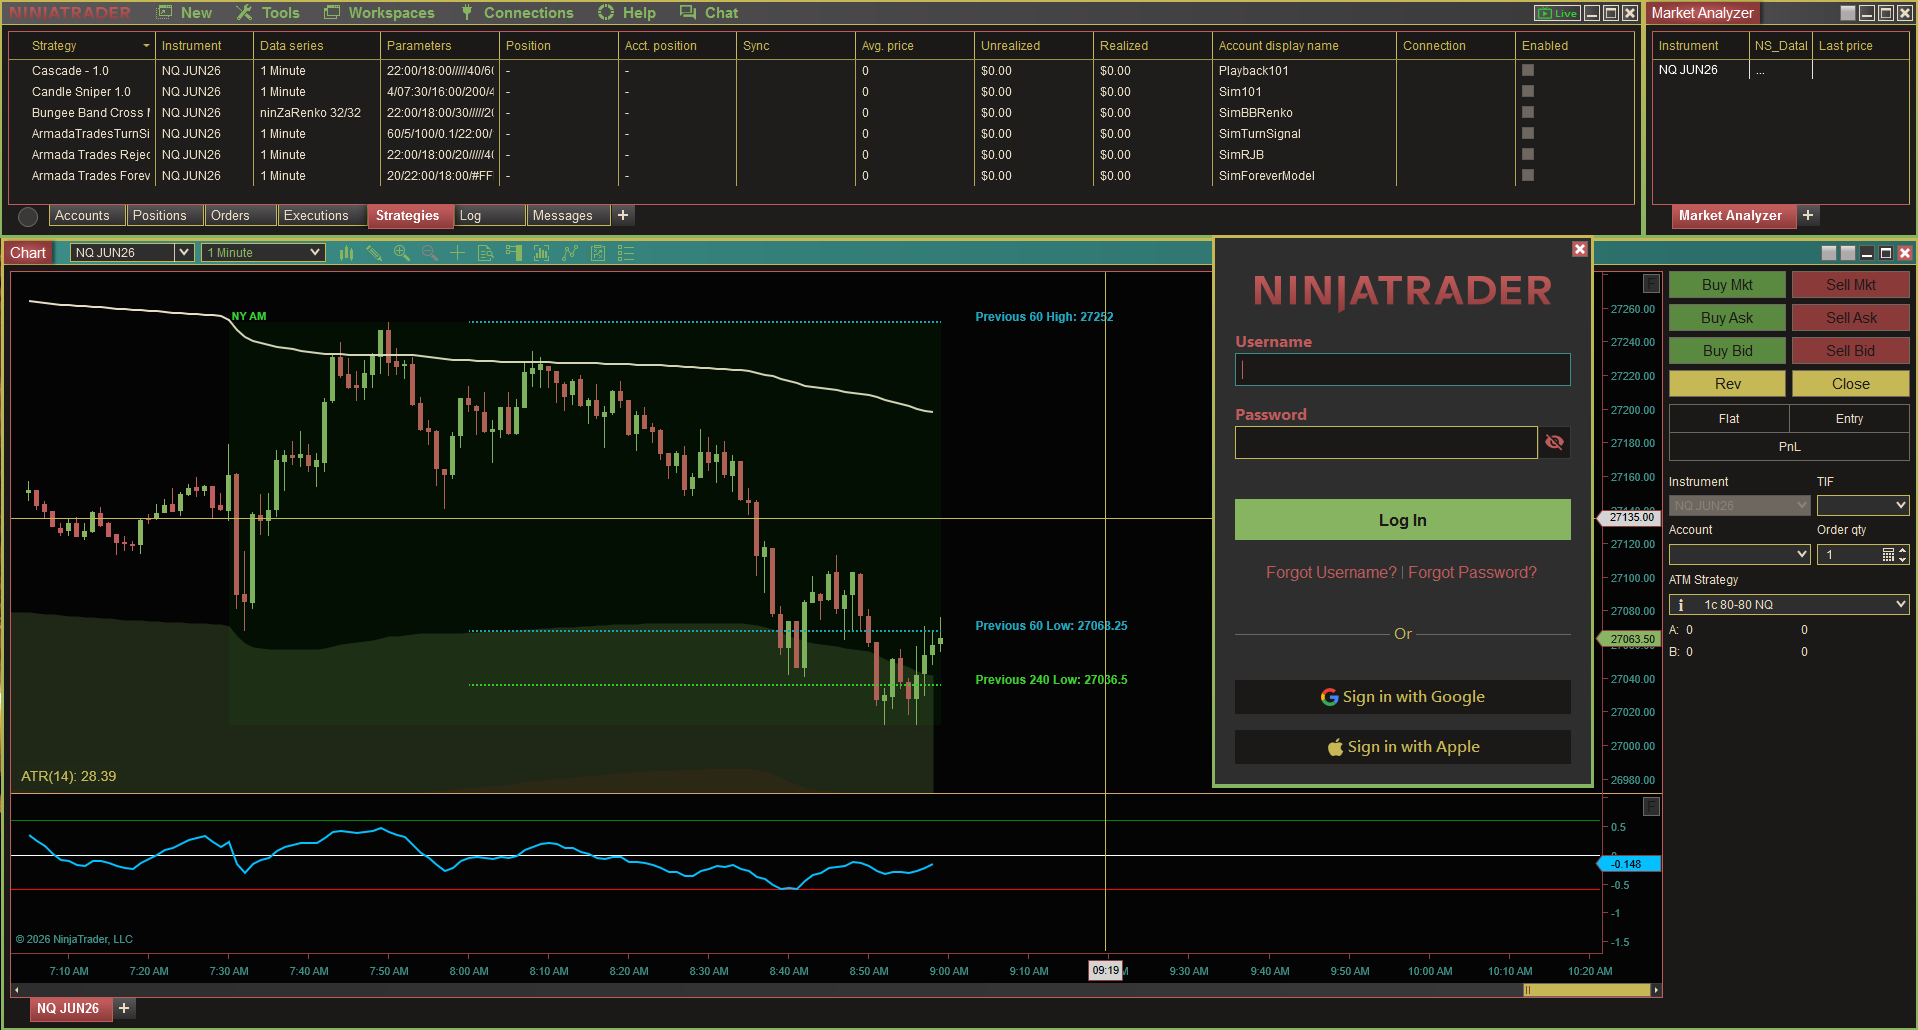The width and height of the screenshot is (1918, 1030).
Task: Open the chart properties list icon
Action: coord(626,253)
